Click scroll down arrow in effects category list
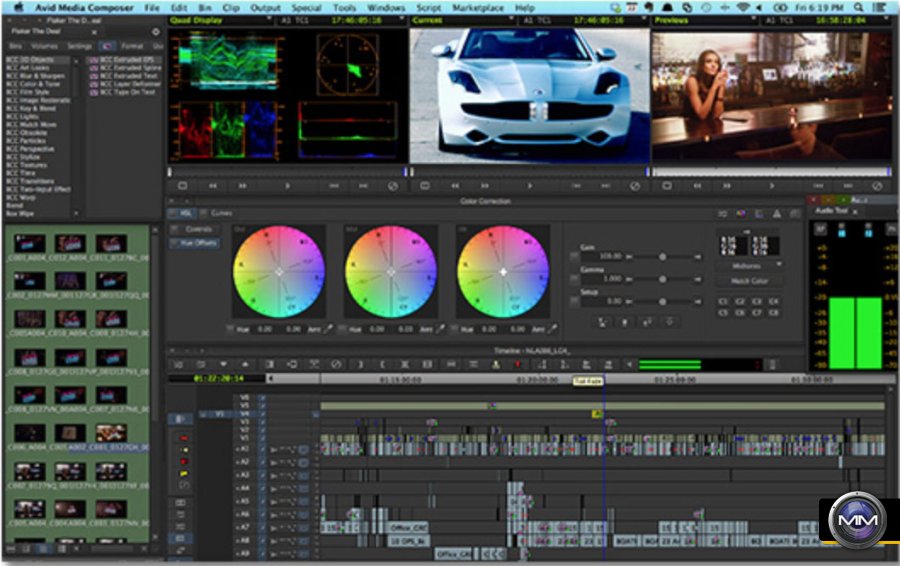 tap(76, 213)
